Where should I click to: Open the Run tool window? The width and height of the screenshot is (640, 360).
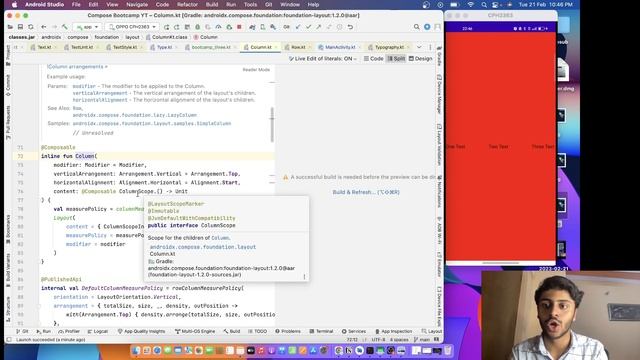44,331
